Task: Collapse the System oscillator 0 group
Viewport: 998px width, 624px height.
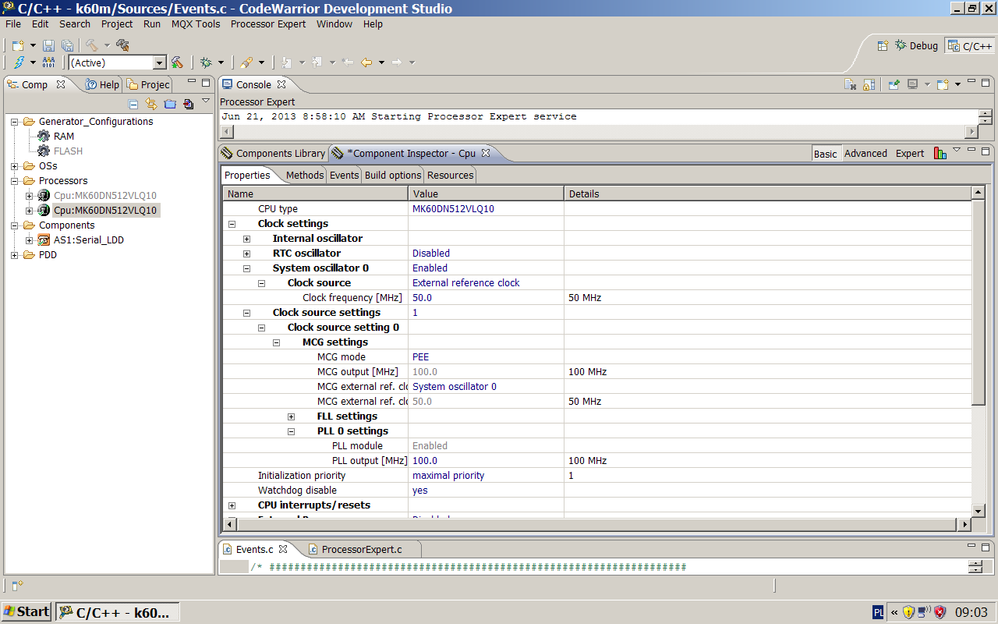Action: coord(247,269)
